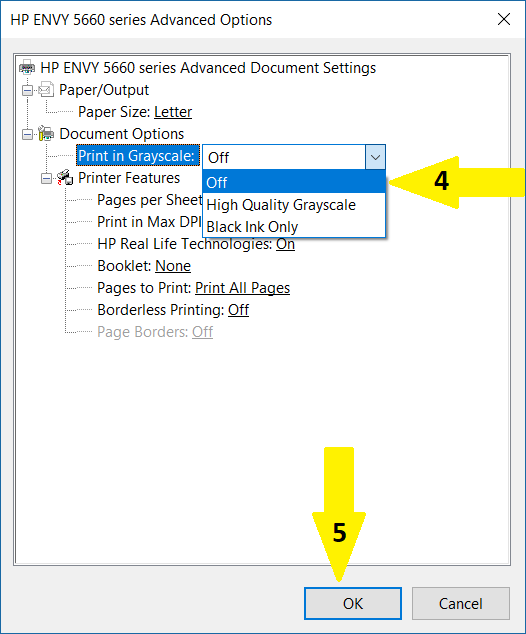
Task: Click the Document Options printer icon
Action: 46,133
